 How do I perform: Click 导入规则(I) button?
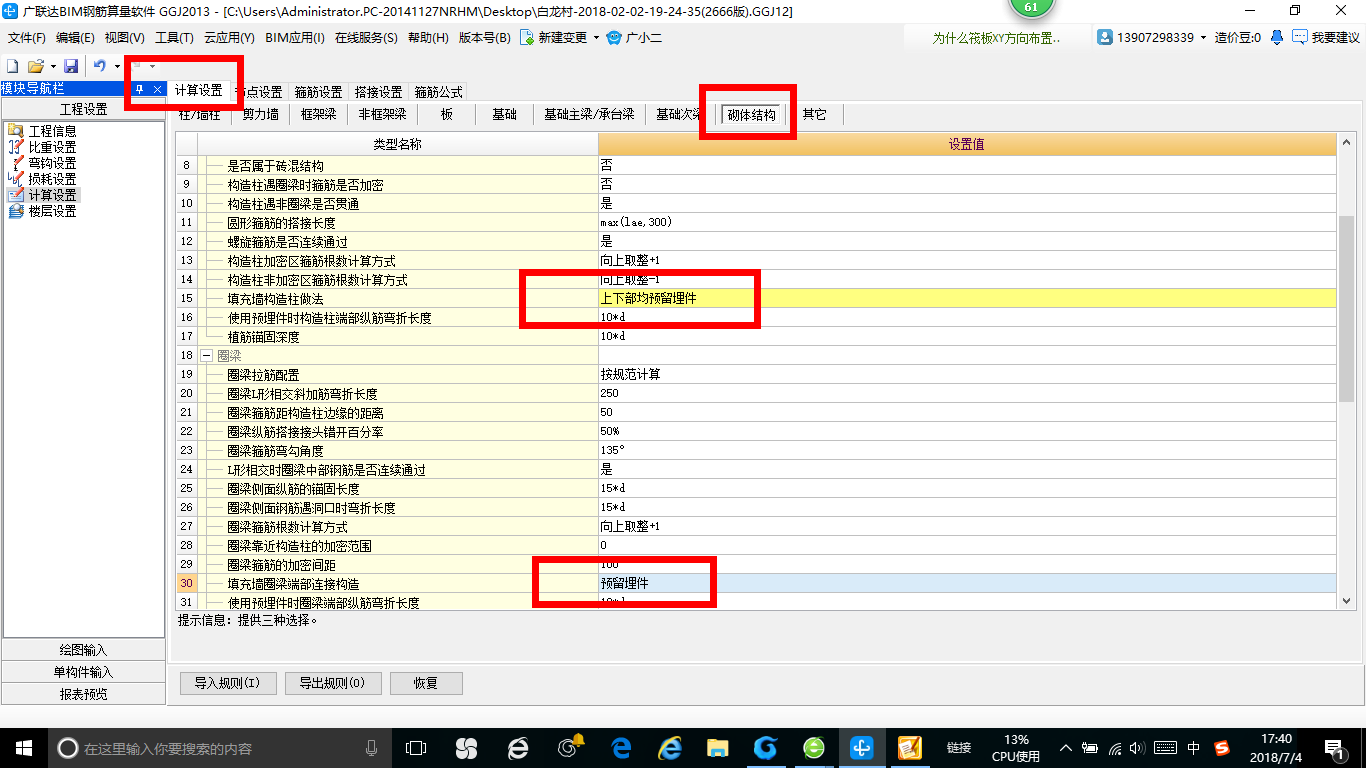click(227, 683)
